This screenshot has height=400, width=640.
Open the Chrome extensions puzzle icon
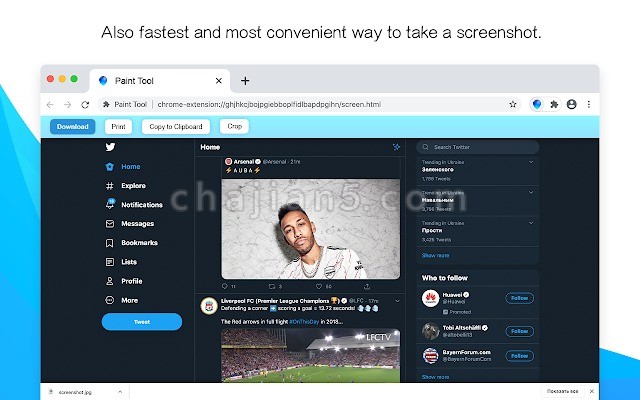[554, 104]
